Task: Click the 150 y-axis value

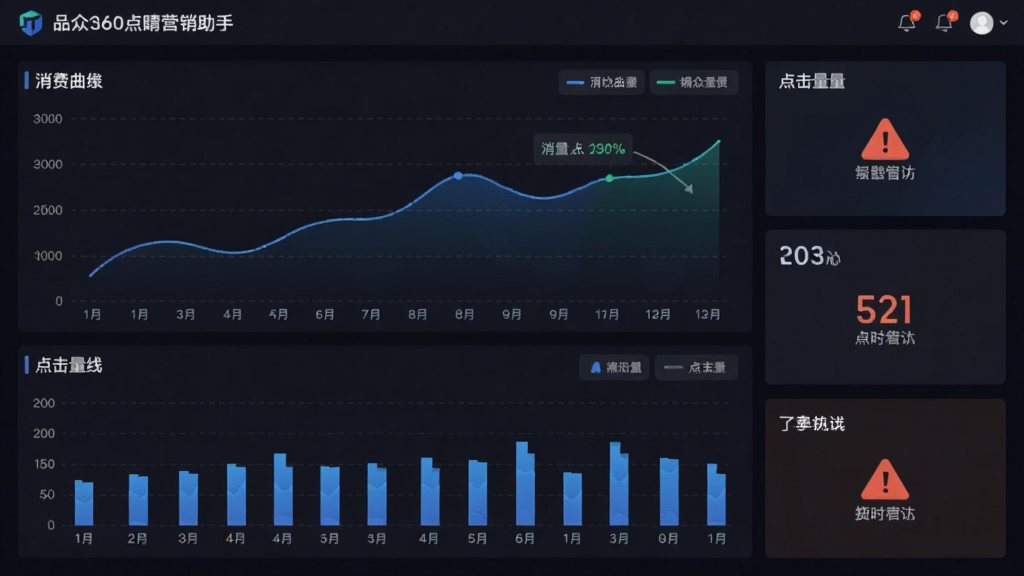Action: coord(44,464)
